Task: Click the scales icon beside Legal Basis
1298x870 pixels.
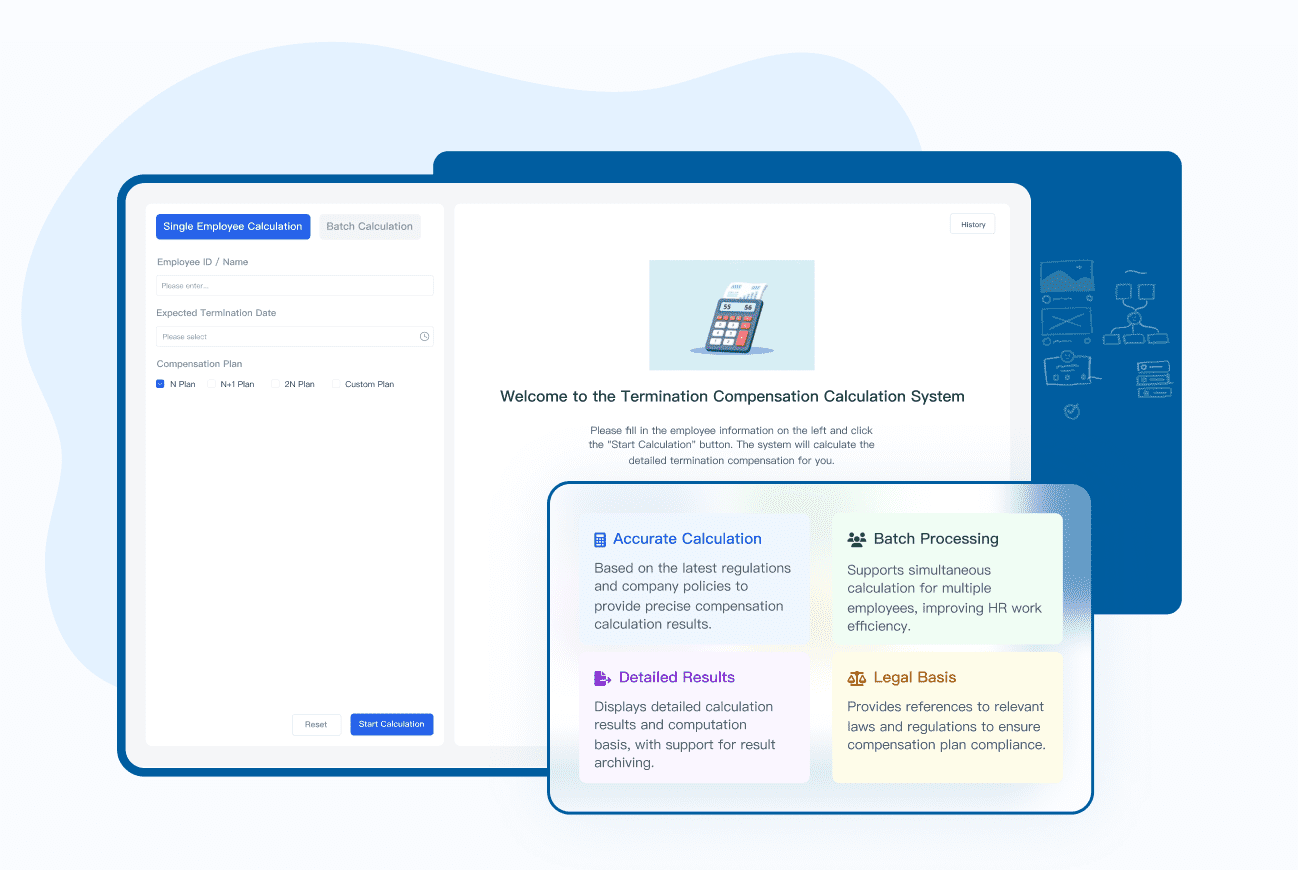Action: point(856,677)
